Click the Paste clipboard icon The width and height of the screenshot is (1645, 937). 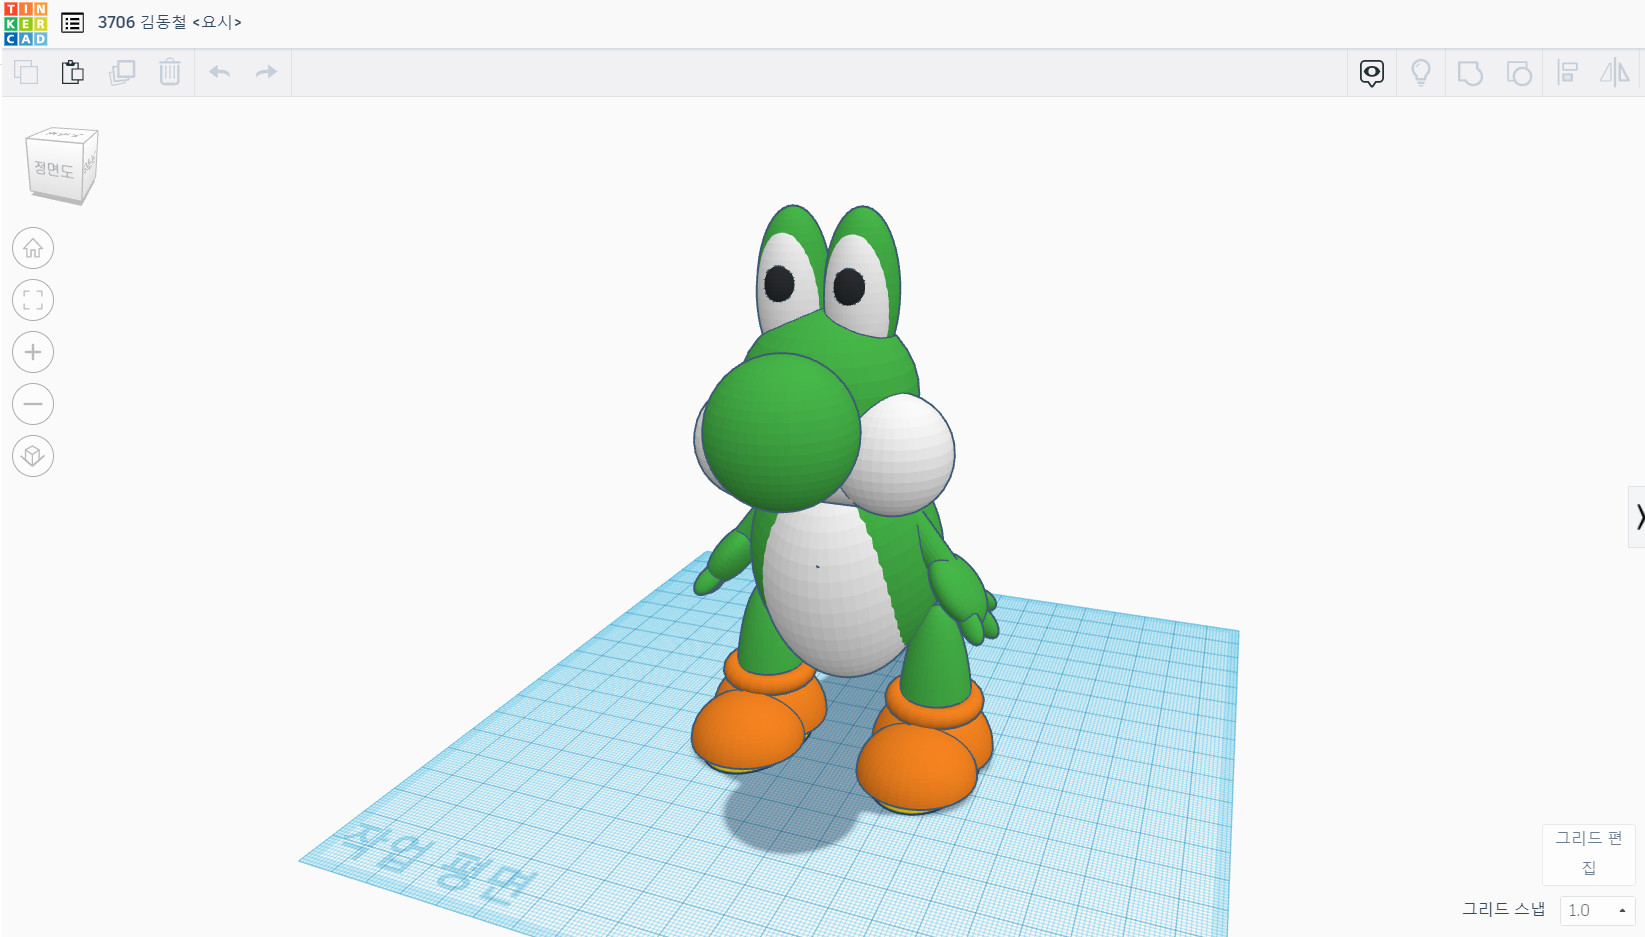(x=72, y=72)
